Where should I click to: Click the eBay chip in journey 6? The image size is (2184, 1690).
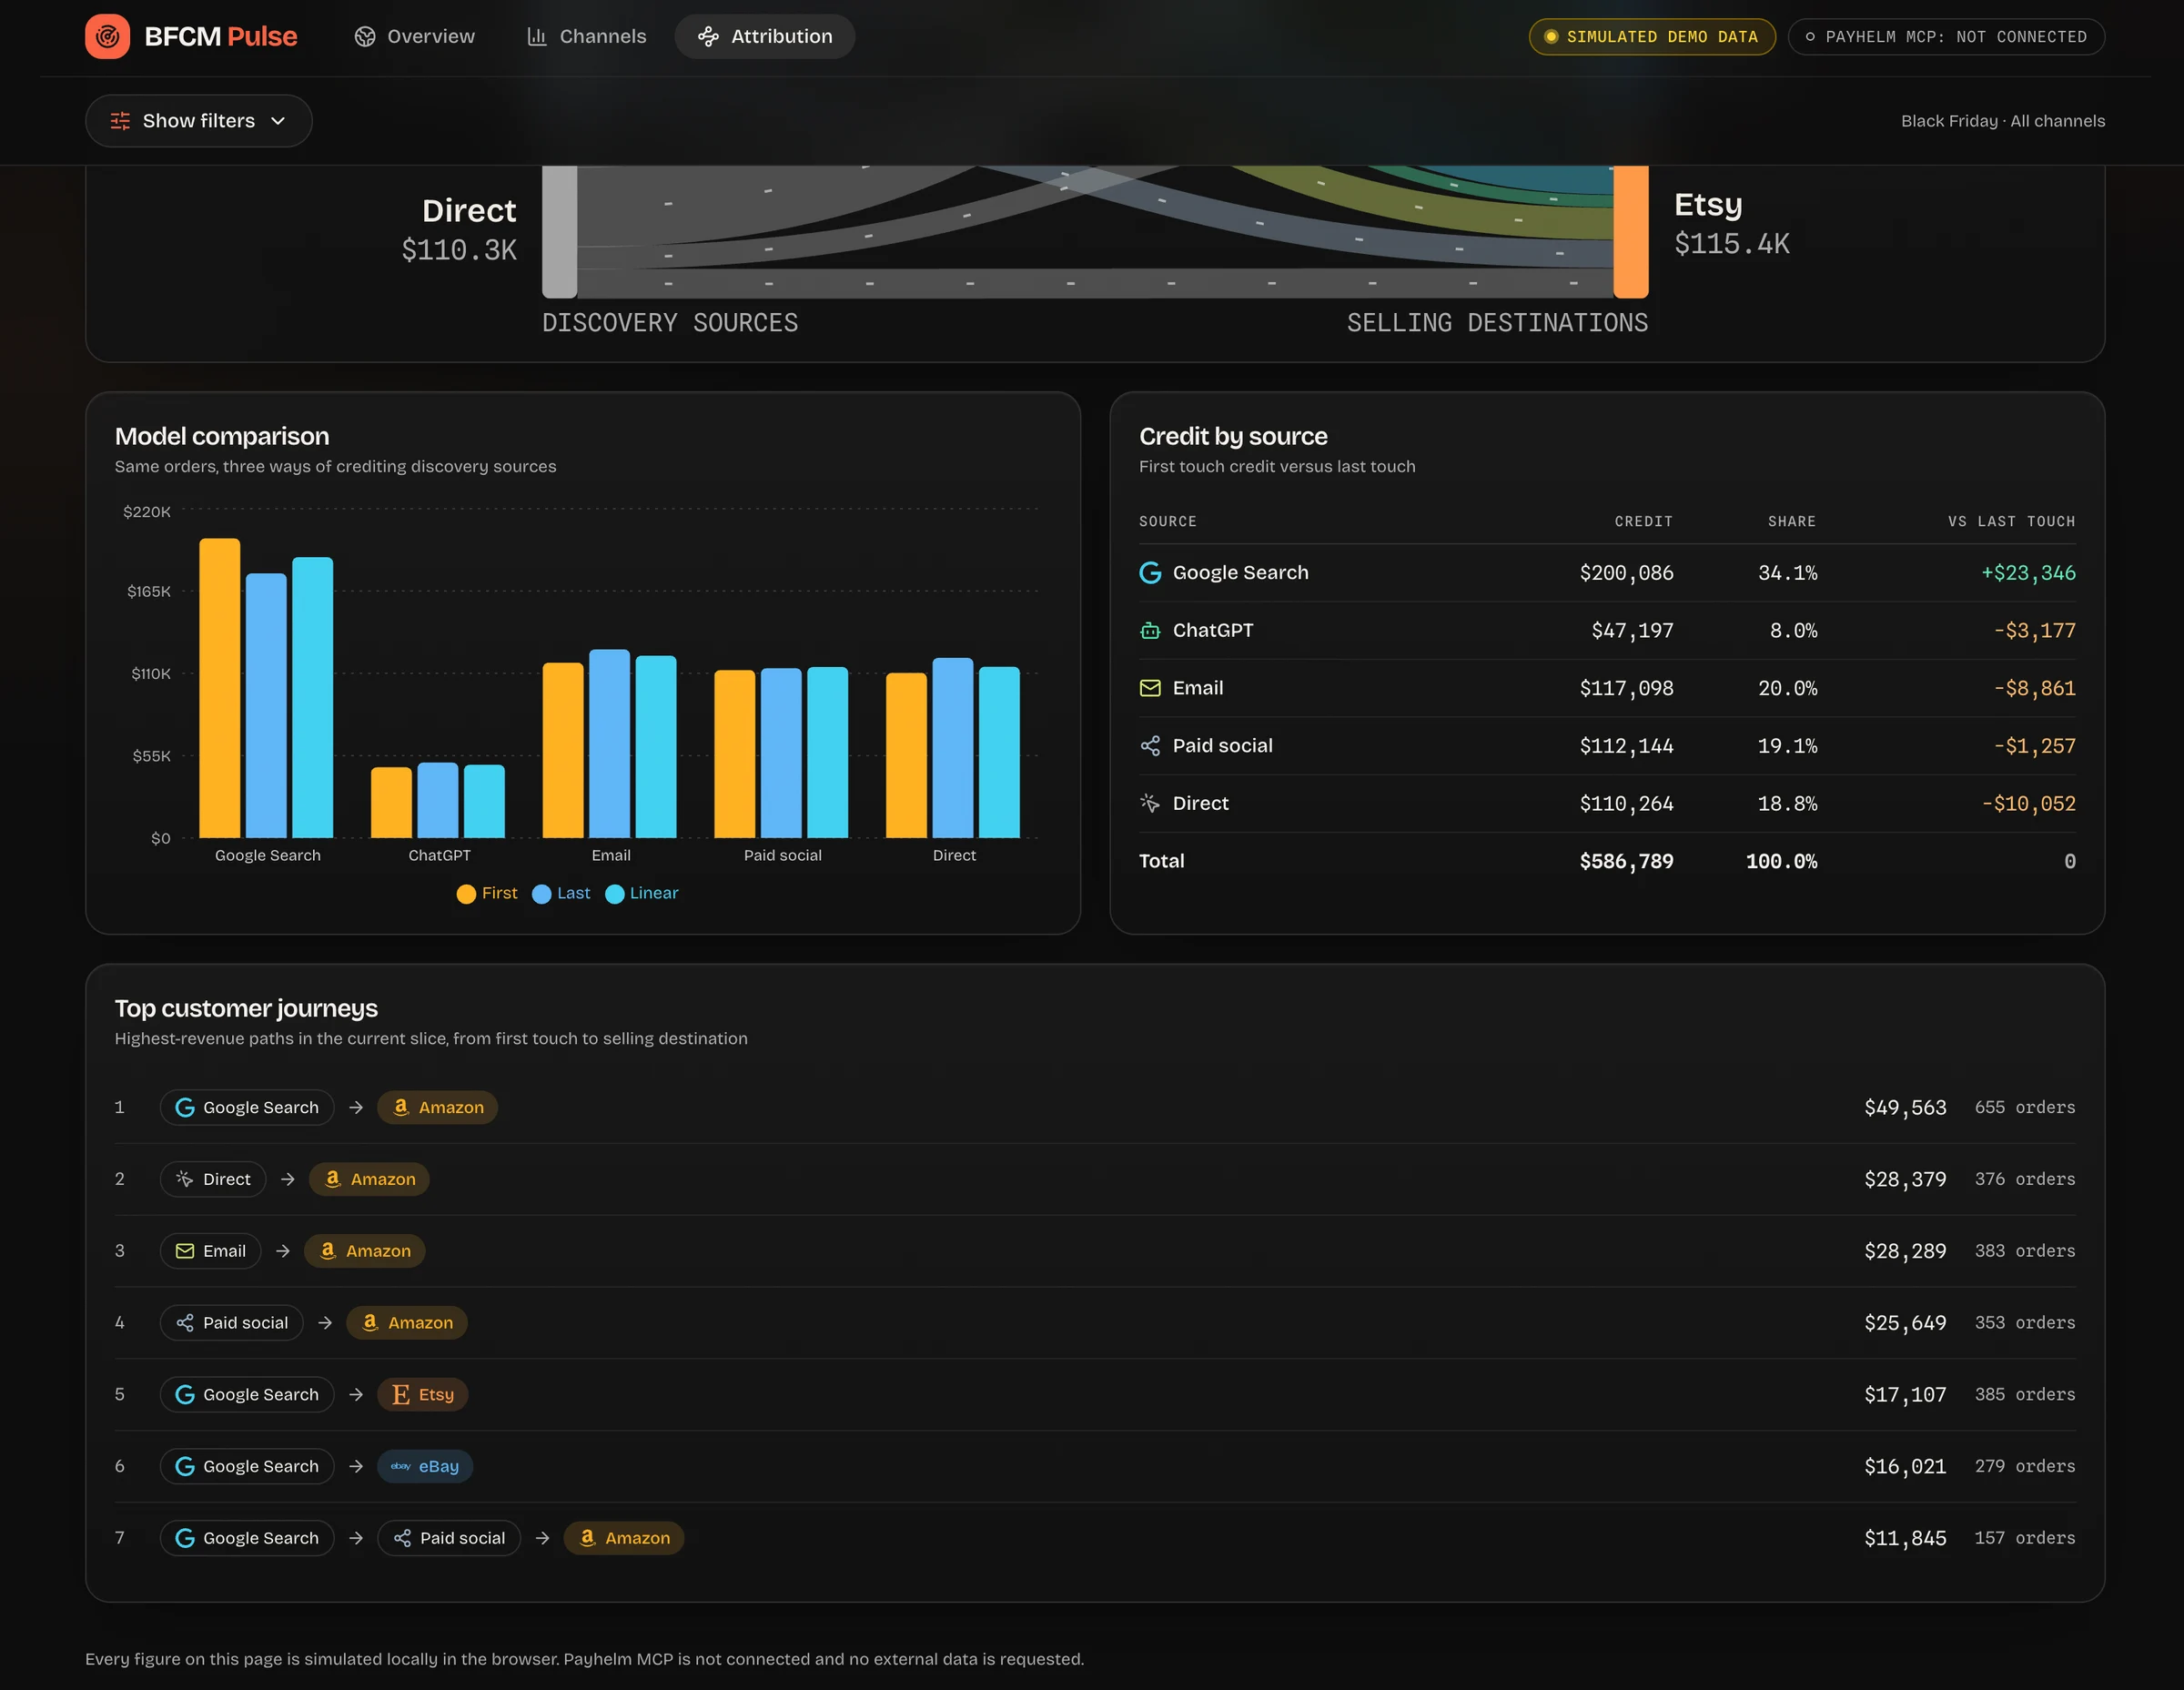(x=425, y=1467)
